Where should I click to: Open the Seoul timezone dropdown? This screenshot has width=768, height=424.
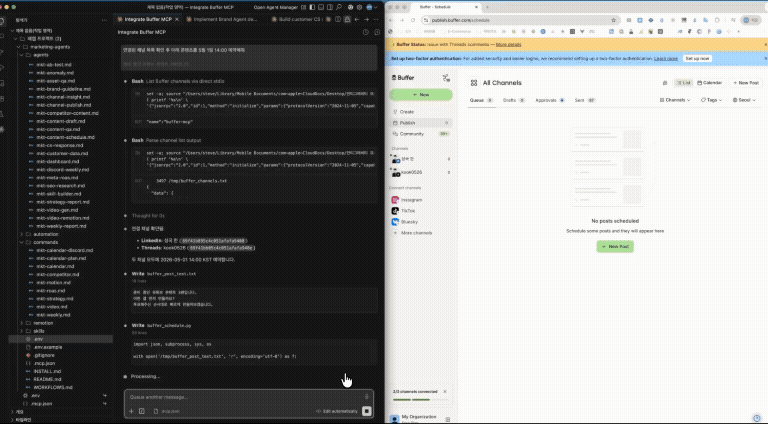744,100
